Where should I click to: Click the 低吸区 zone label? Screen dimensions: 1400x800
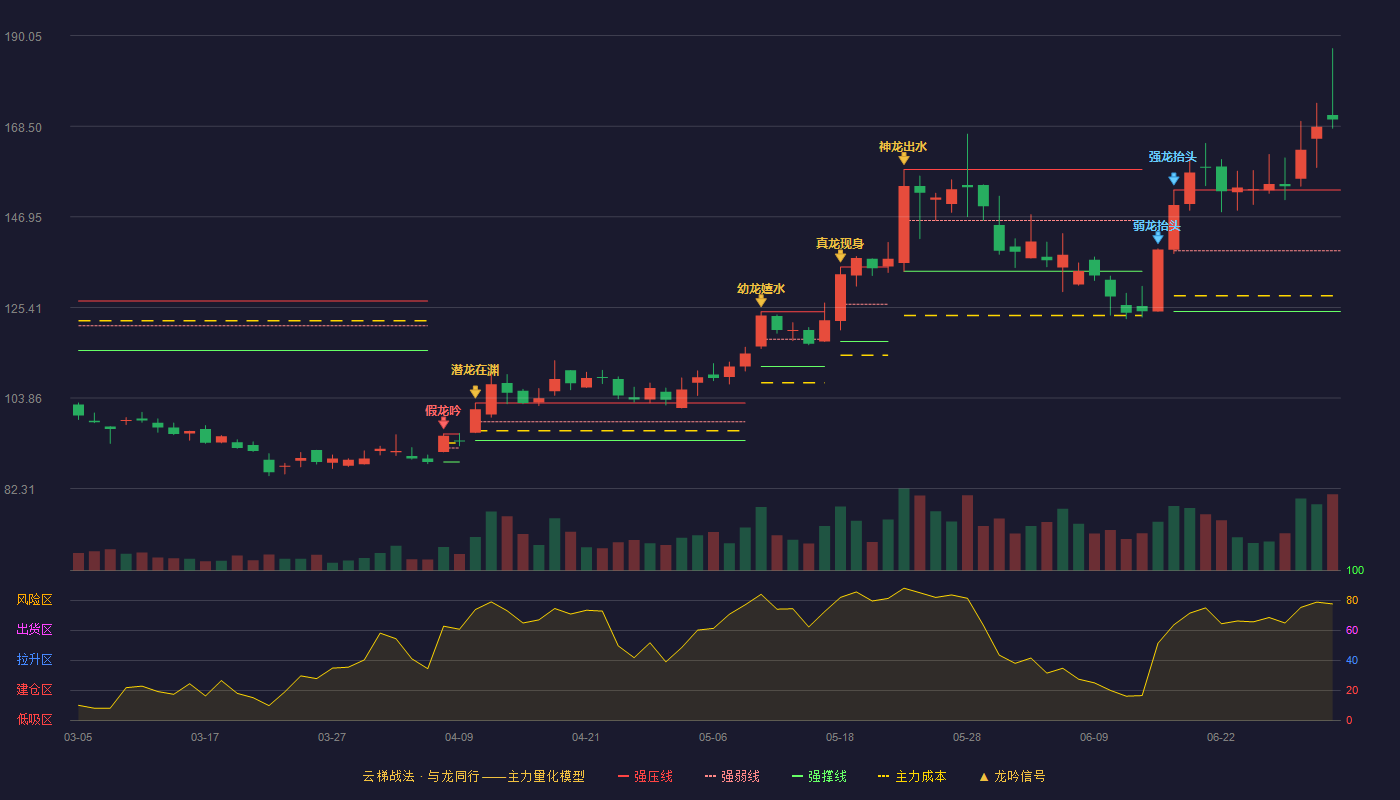point(34,719)
